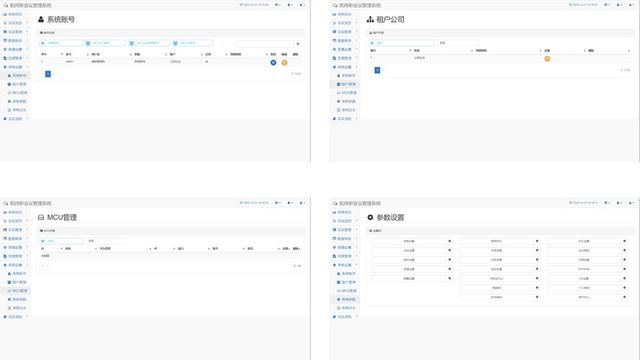Select blue page 1 button in 租户公司 screen
640x360 pixels.
(377, 70)
